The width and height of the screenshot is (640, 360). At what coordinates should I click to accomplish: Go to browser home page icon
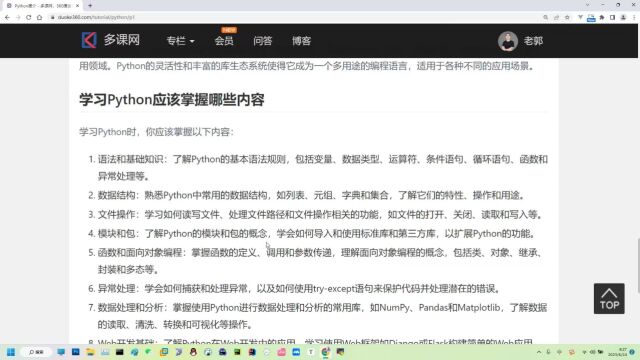[40, 17]
